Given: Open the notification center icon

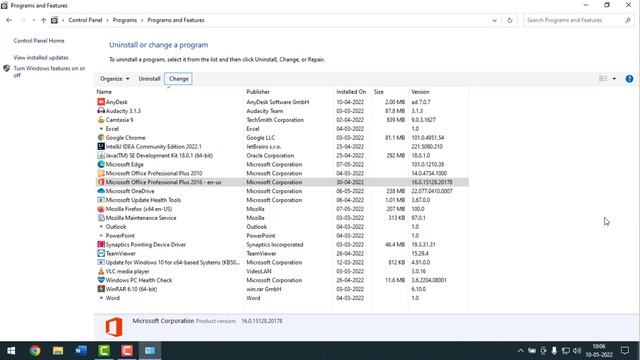Looking at the screenshot, I should click(624, 350).
